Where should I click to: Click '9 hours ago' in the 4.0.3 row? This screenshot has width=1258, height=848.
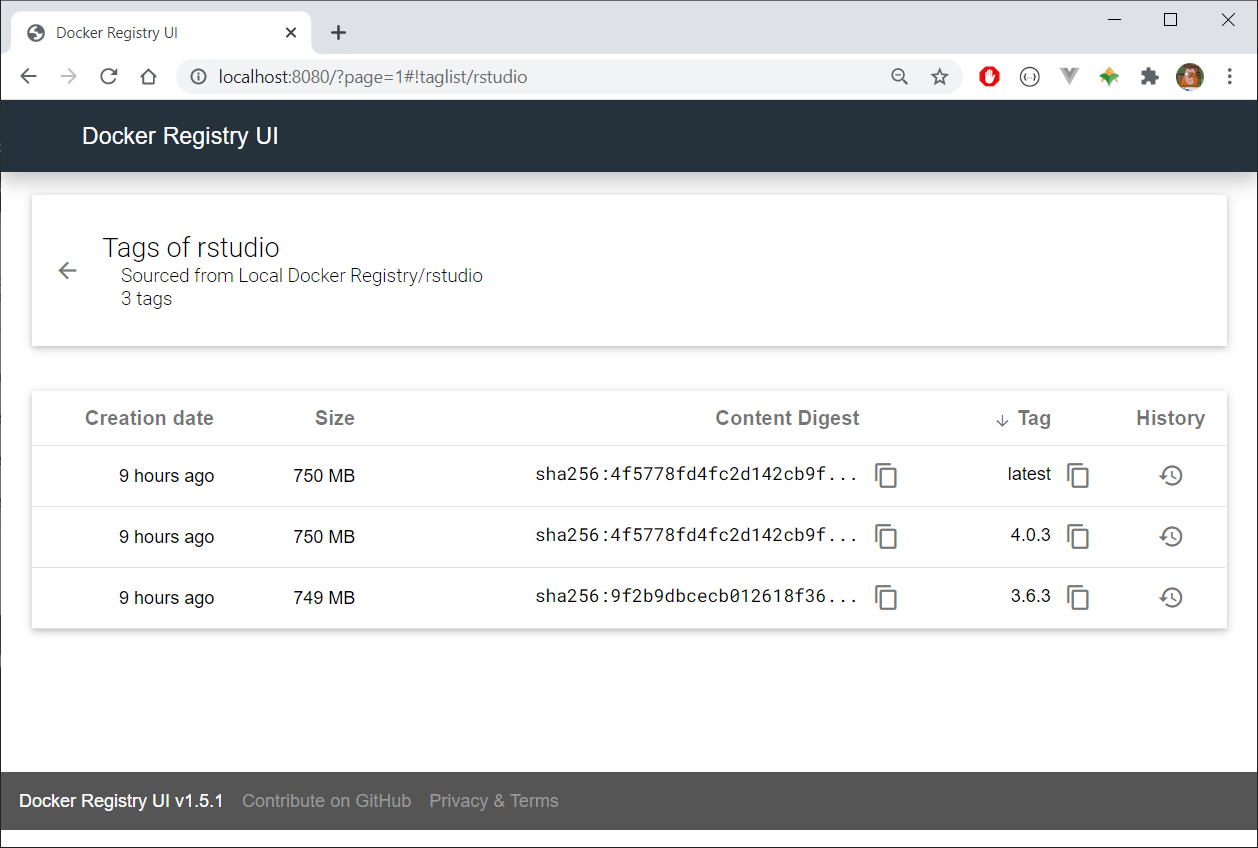pyautogui.click(x=166, y=537)
